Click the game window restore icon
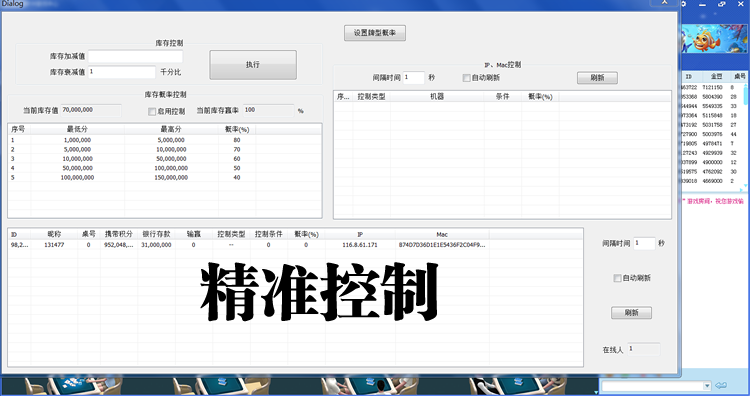 point(722,4)
